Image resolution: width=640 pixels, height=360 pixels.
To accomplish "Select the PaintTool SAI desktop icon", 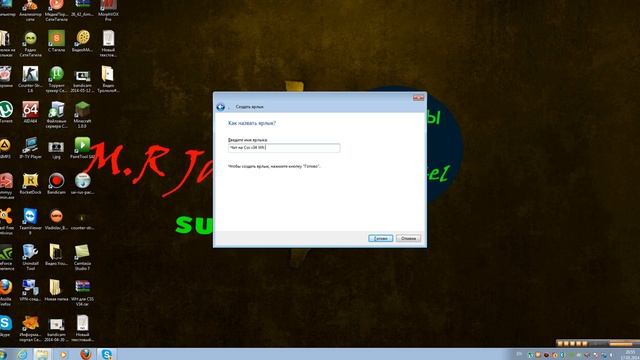I will pyautogui.click(x=82, y=148).
